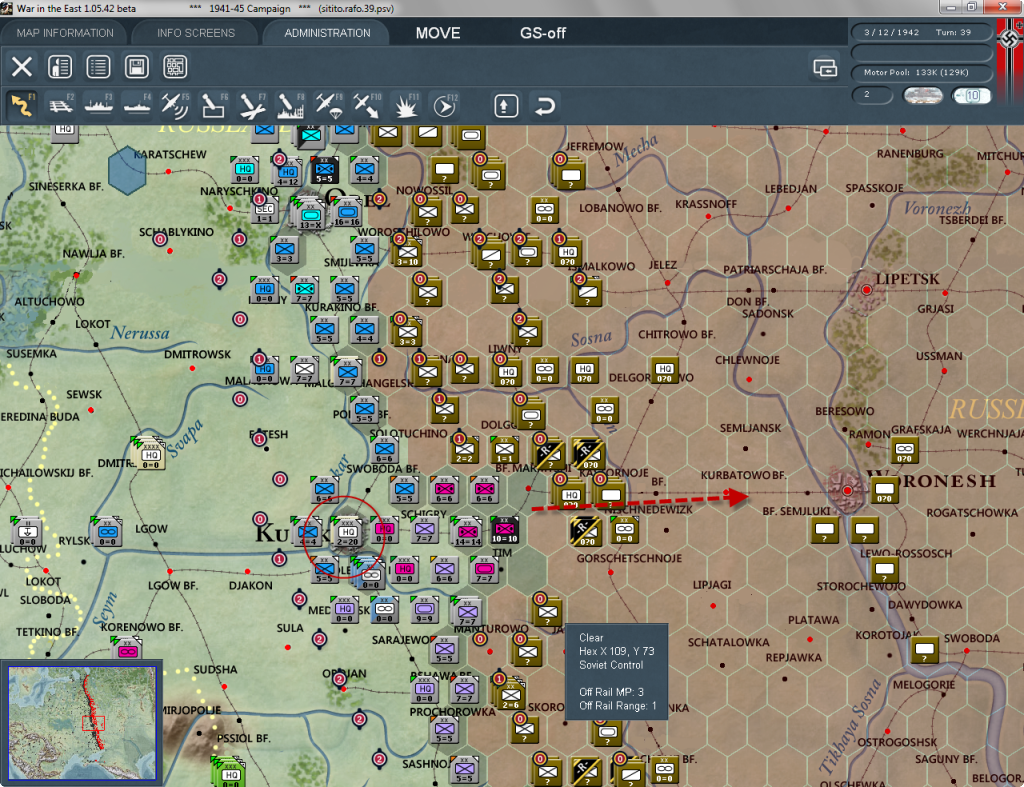This screenshot has width=1024, height=787.
Task: Click the F12 end turn icon
Action: tap(444, 105)
